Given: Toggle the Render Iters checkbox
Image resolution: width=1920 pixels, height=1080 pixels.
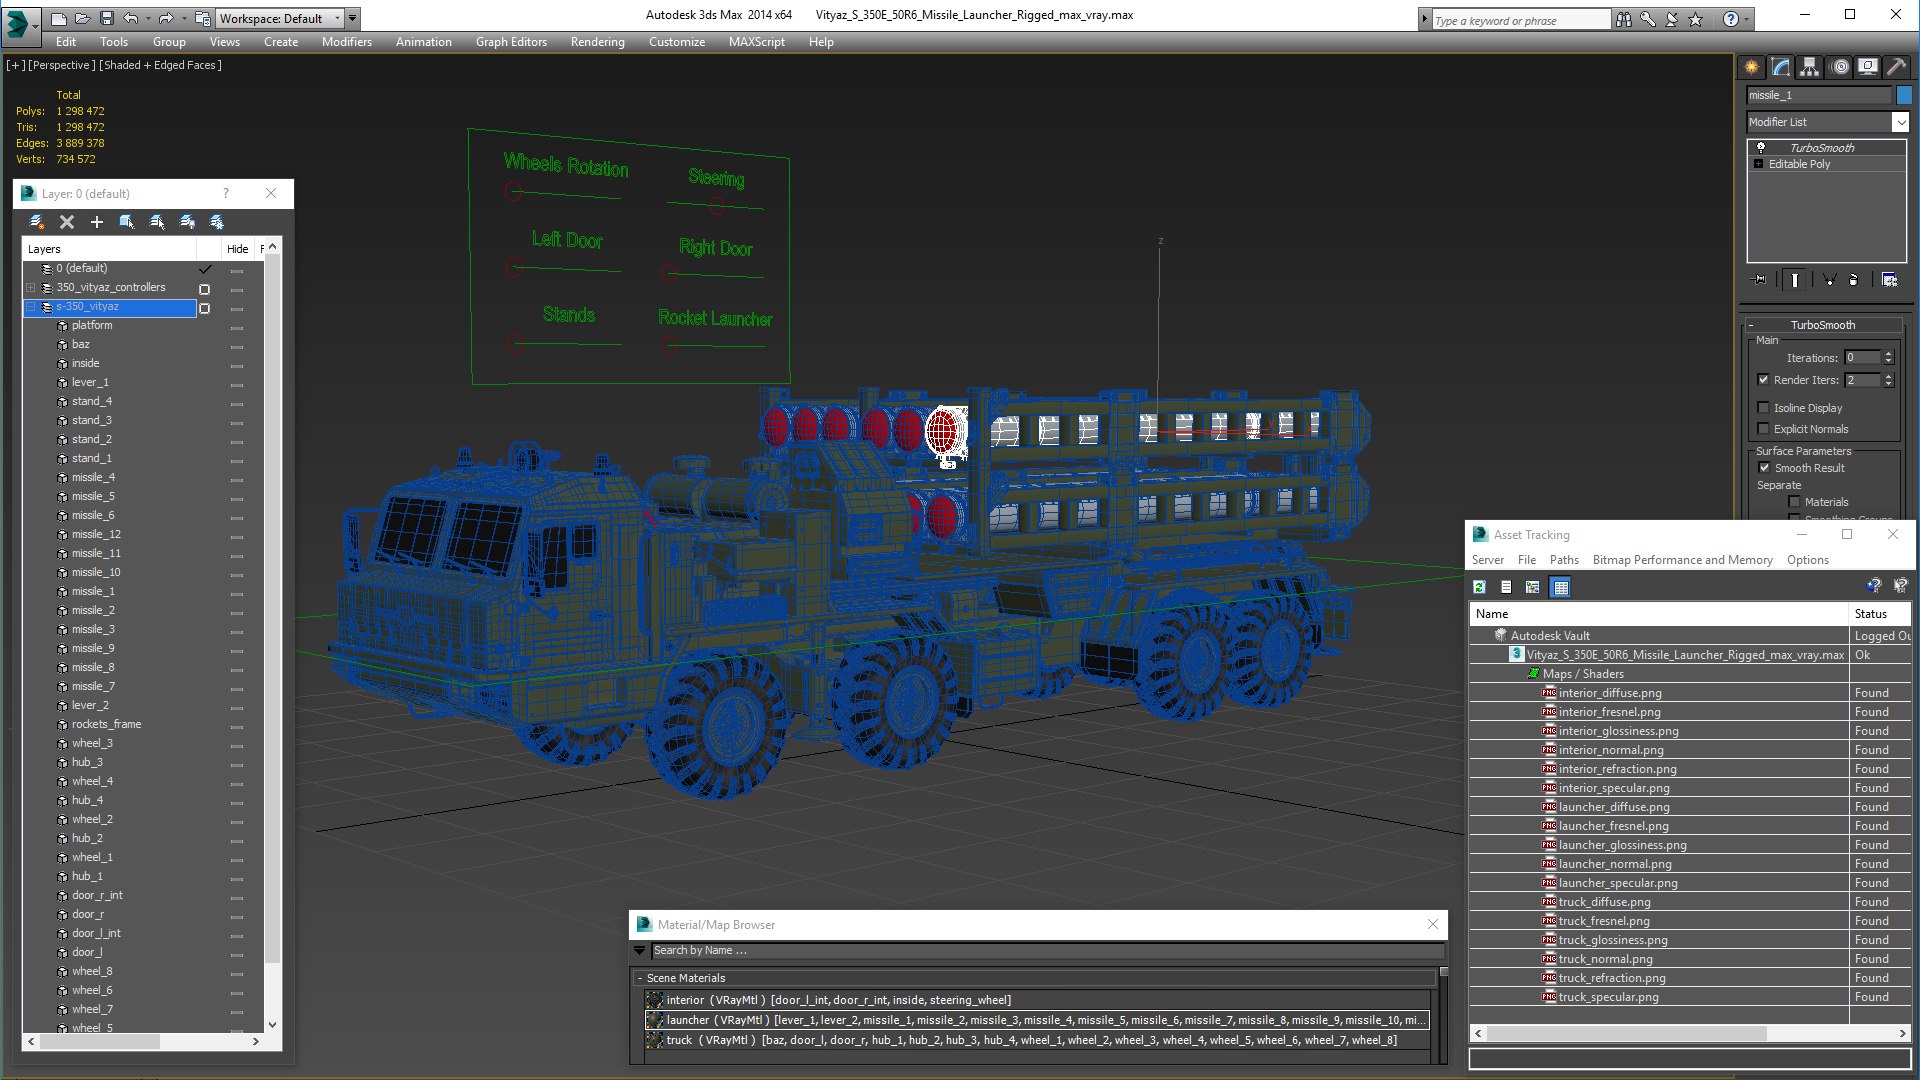Looking at the screenshot, I should (1764, 380).
